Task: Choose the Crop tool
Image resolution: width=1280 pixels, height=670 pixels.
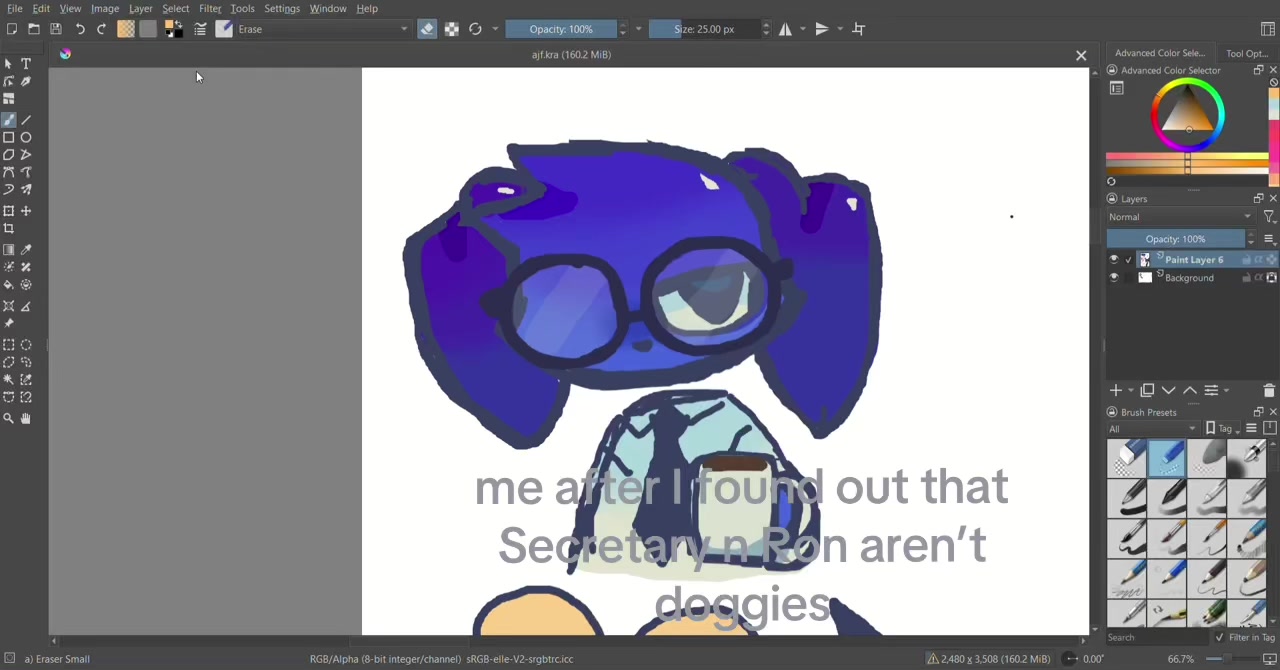Action: pyautogui.click(x=9, y=229)
